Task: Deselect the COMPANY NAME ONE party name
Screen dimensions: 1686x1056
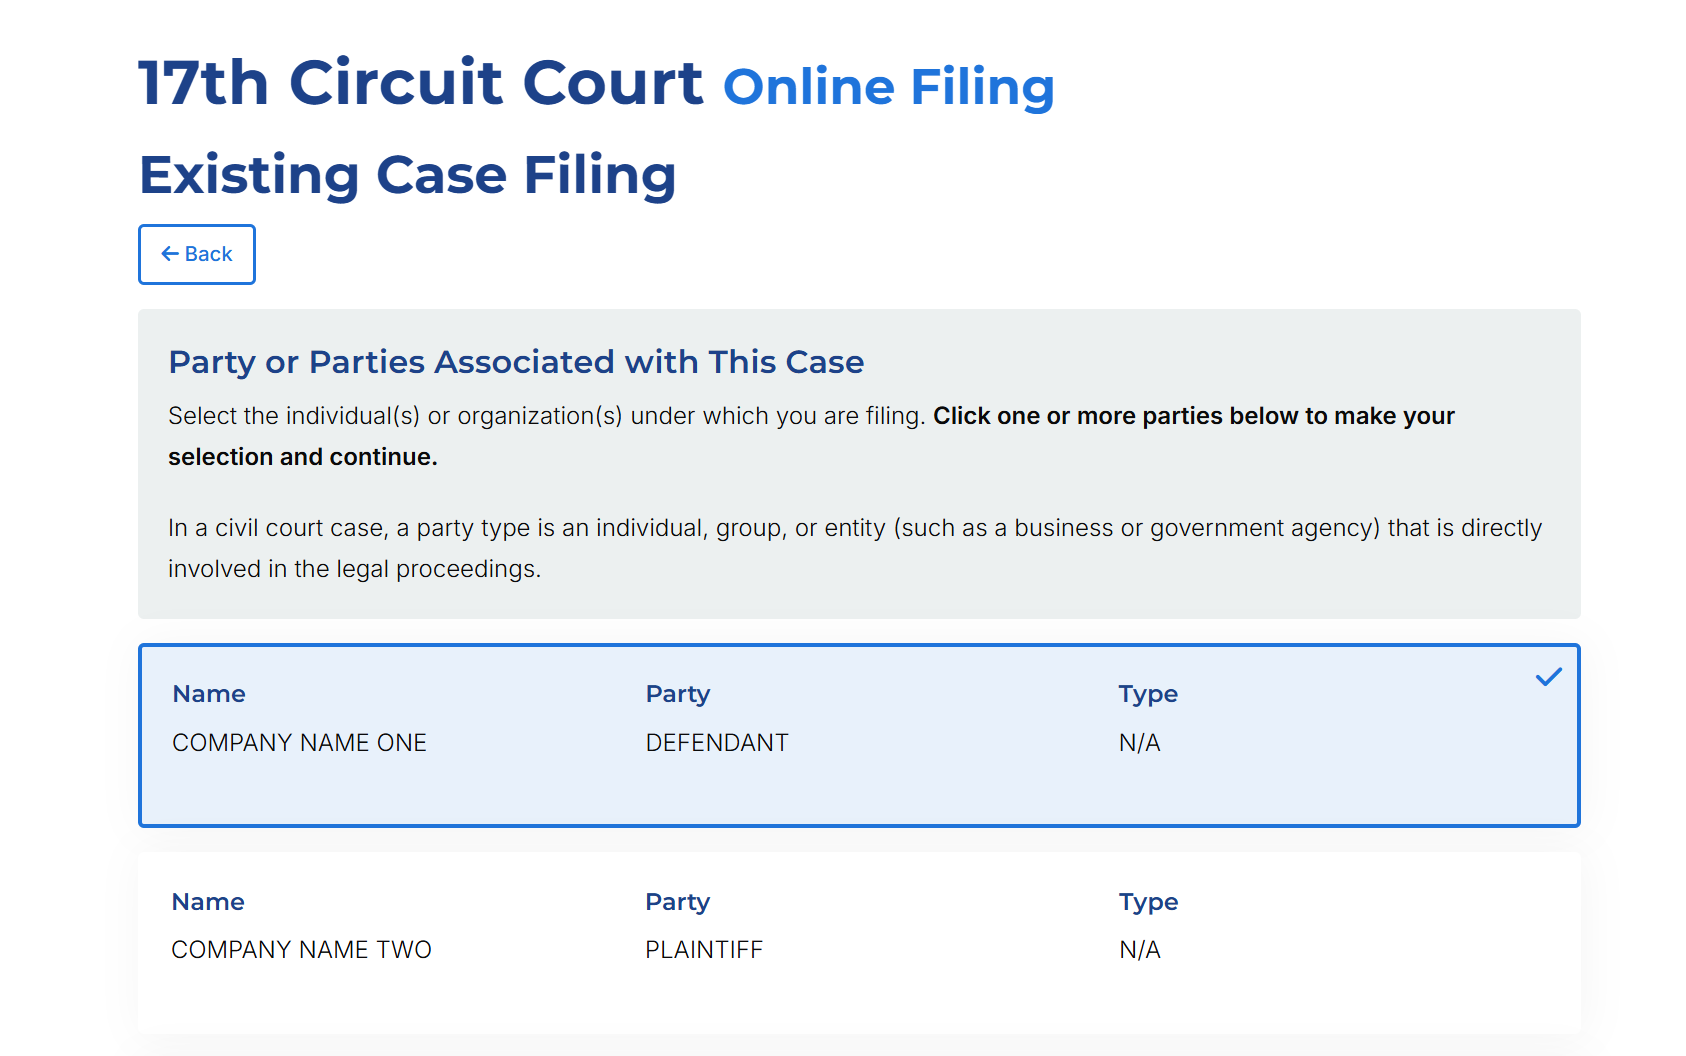Action: [x=299, y=743]
